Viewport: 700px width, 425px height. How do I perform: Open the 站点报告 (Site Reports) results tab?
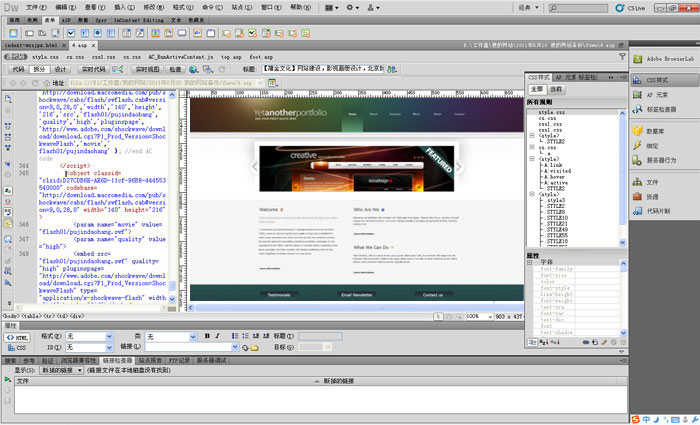coord(150,360)
